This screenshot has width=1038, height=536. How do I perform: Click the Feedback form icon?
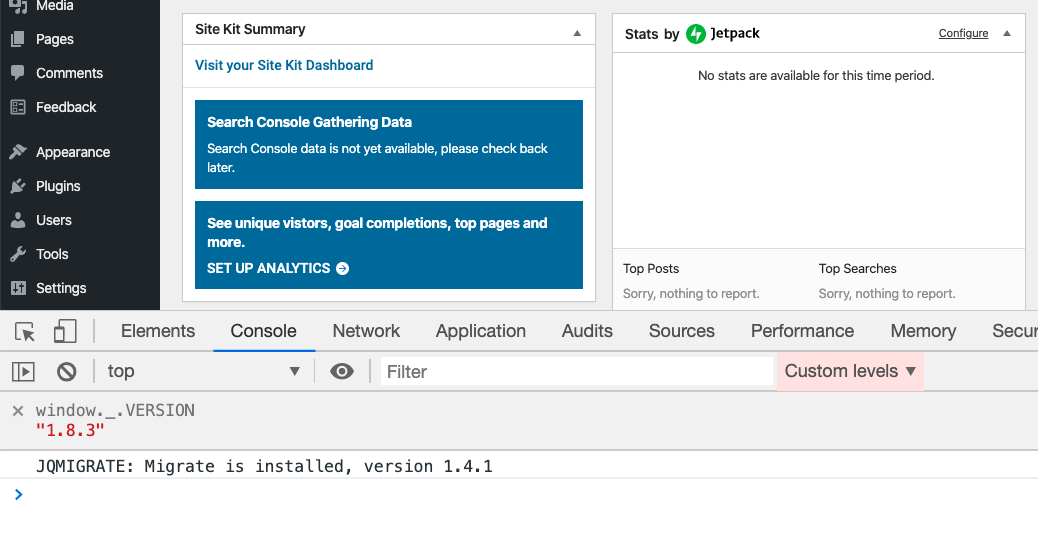[19, 107]
